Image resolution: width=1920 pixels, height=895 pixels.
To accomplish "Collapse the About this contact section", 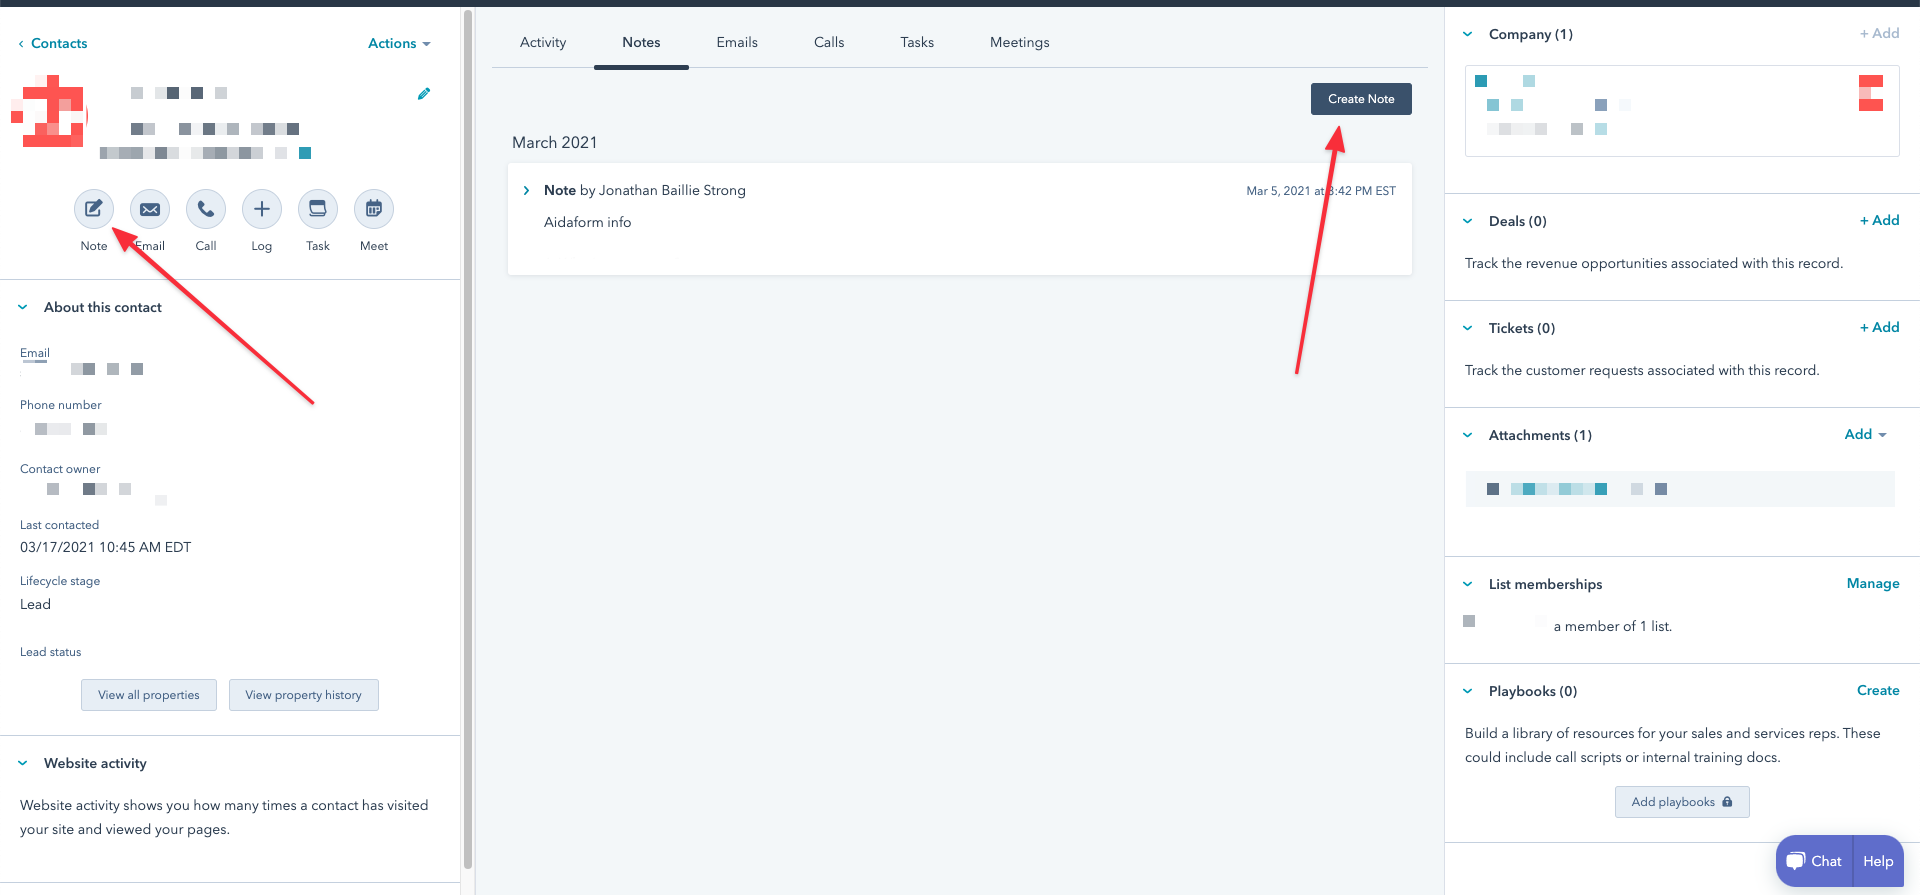I will (23, 307).
